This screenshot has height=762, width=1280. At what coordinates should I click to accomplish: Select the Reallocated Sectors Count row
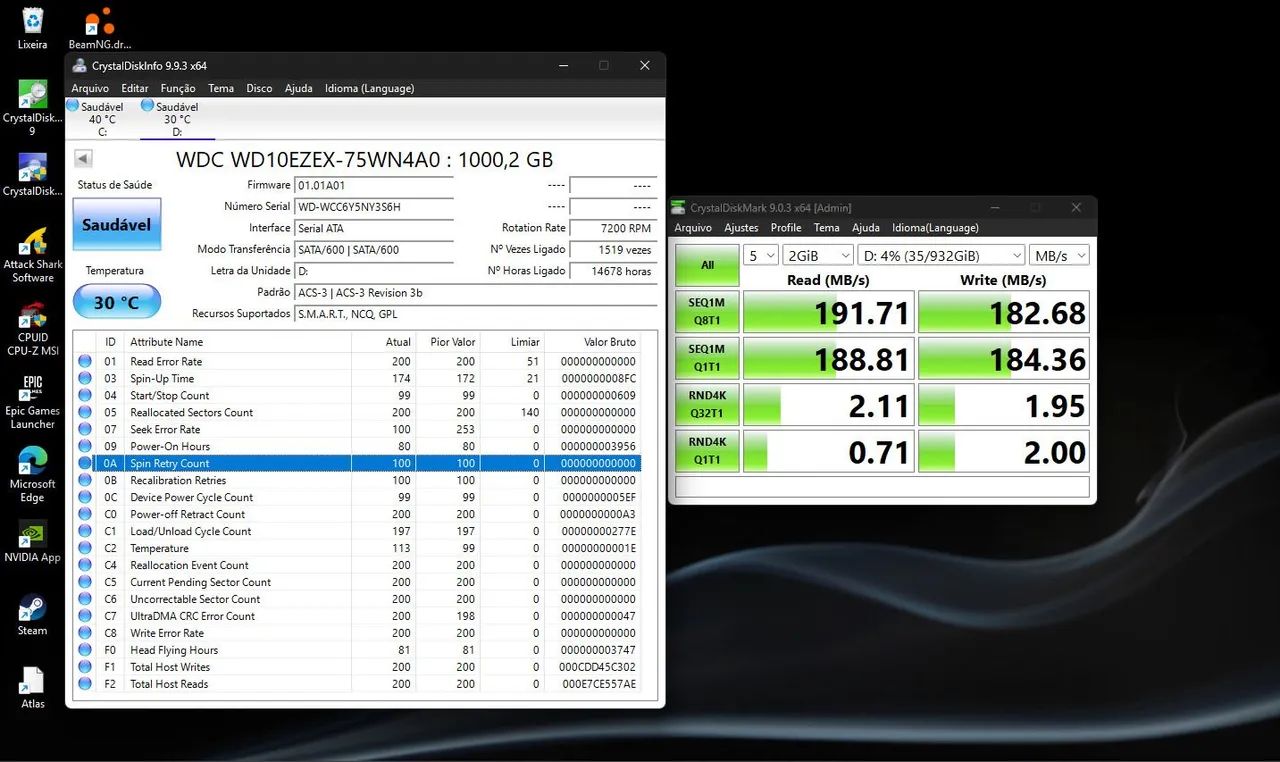(x=357, y=412)
